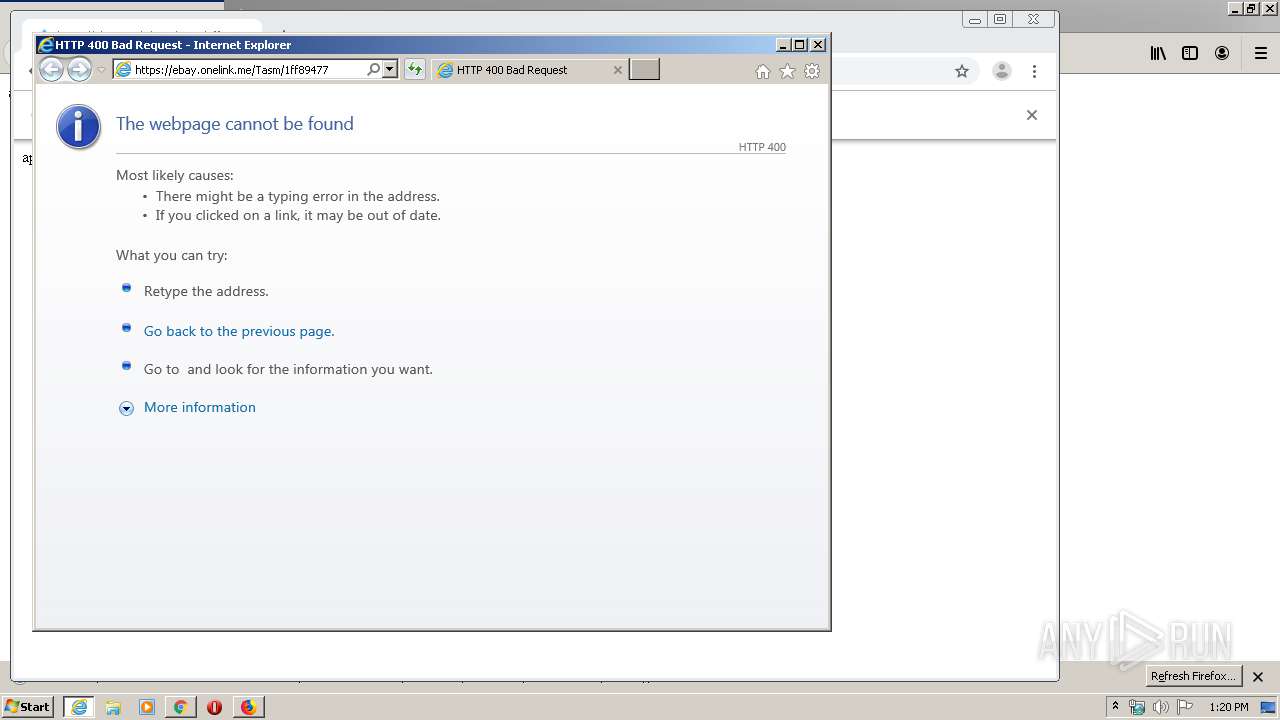1280x720 pixels.
Task: Open the Chrome three-dot menu
Action: 1034,71
